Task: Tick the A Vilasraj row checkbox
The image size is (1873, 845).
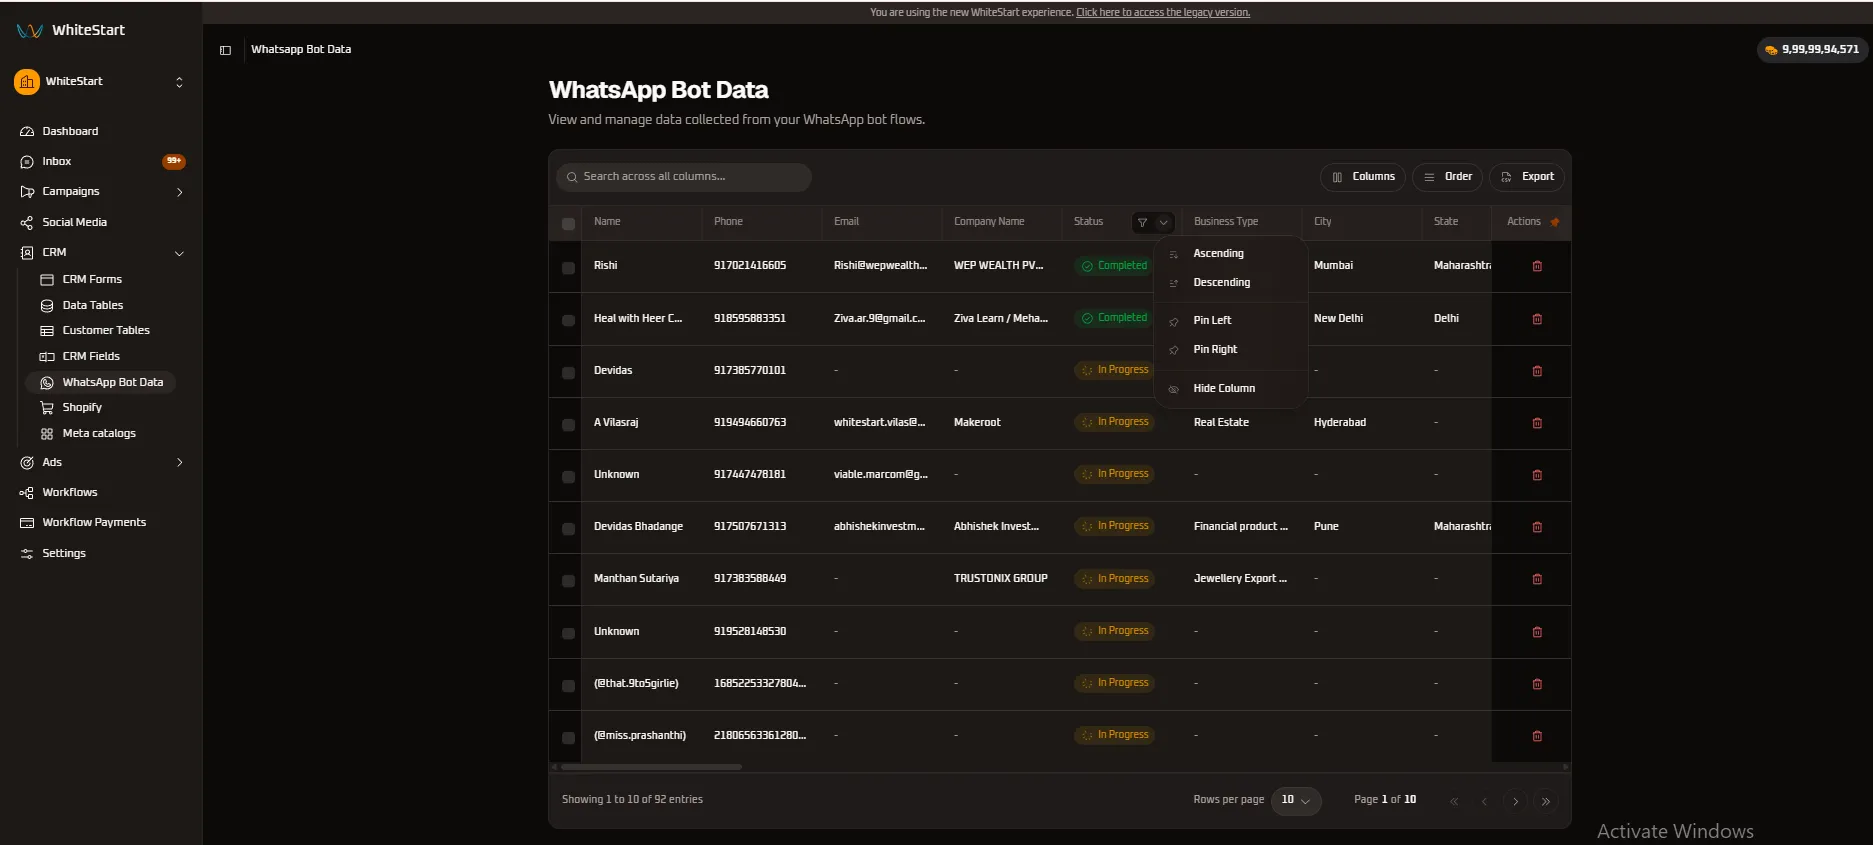Action: (x=568, y=424)
